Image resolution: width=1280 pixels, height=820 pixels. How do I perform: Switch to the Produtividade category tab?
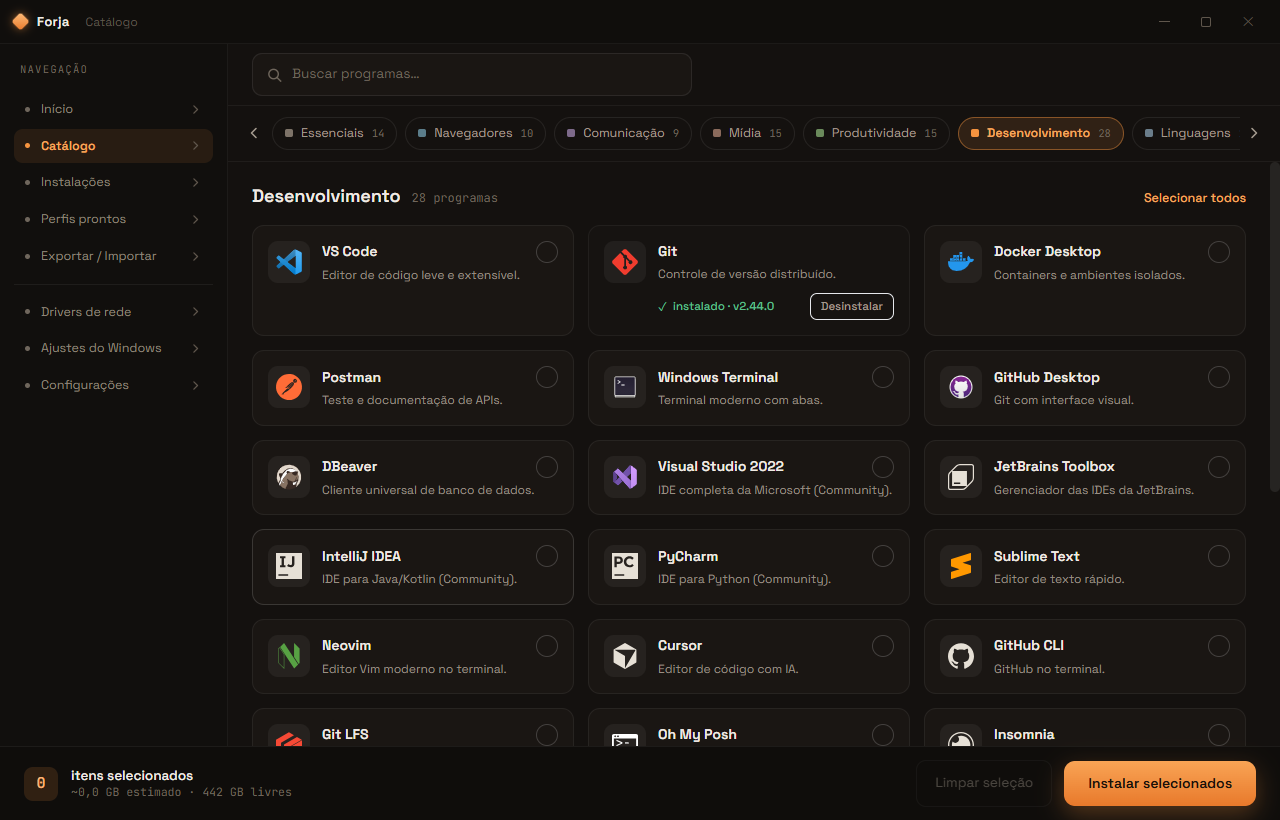point(876,133)
